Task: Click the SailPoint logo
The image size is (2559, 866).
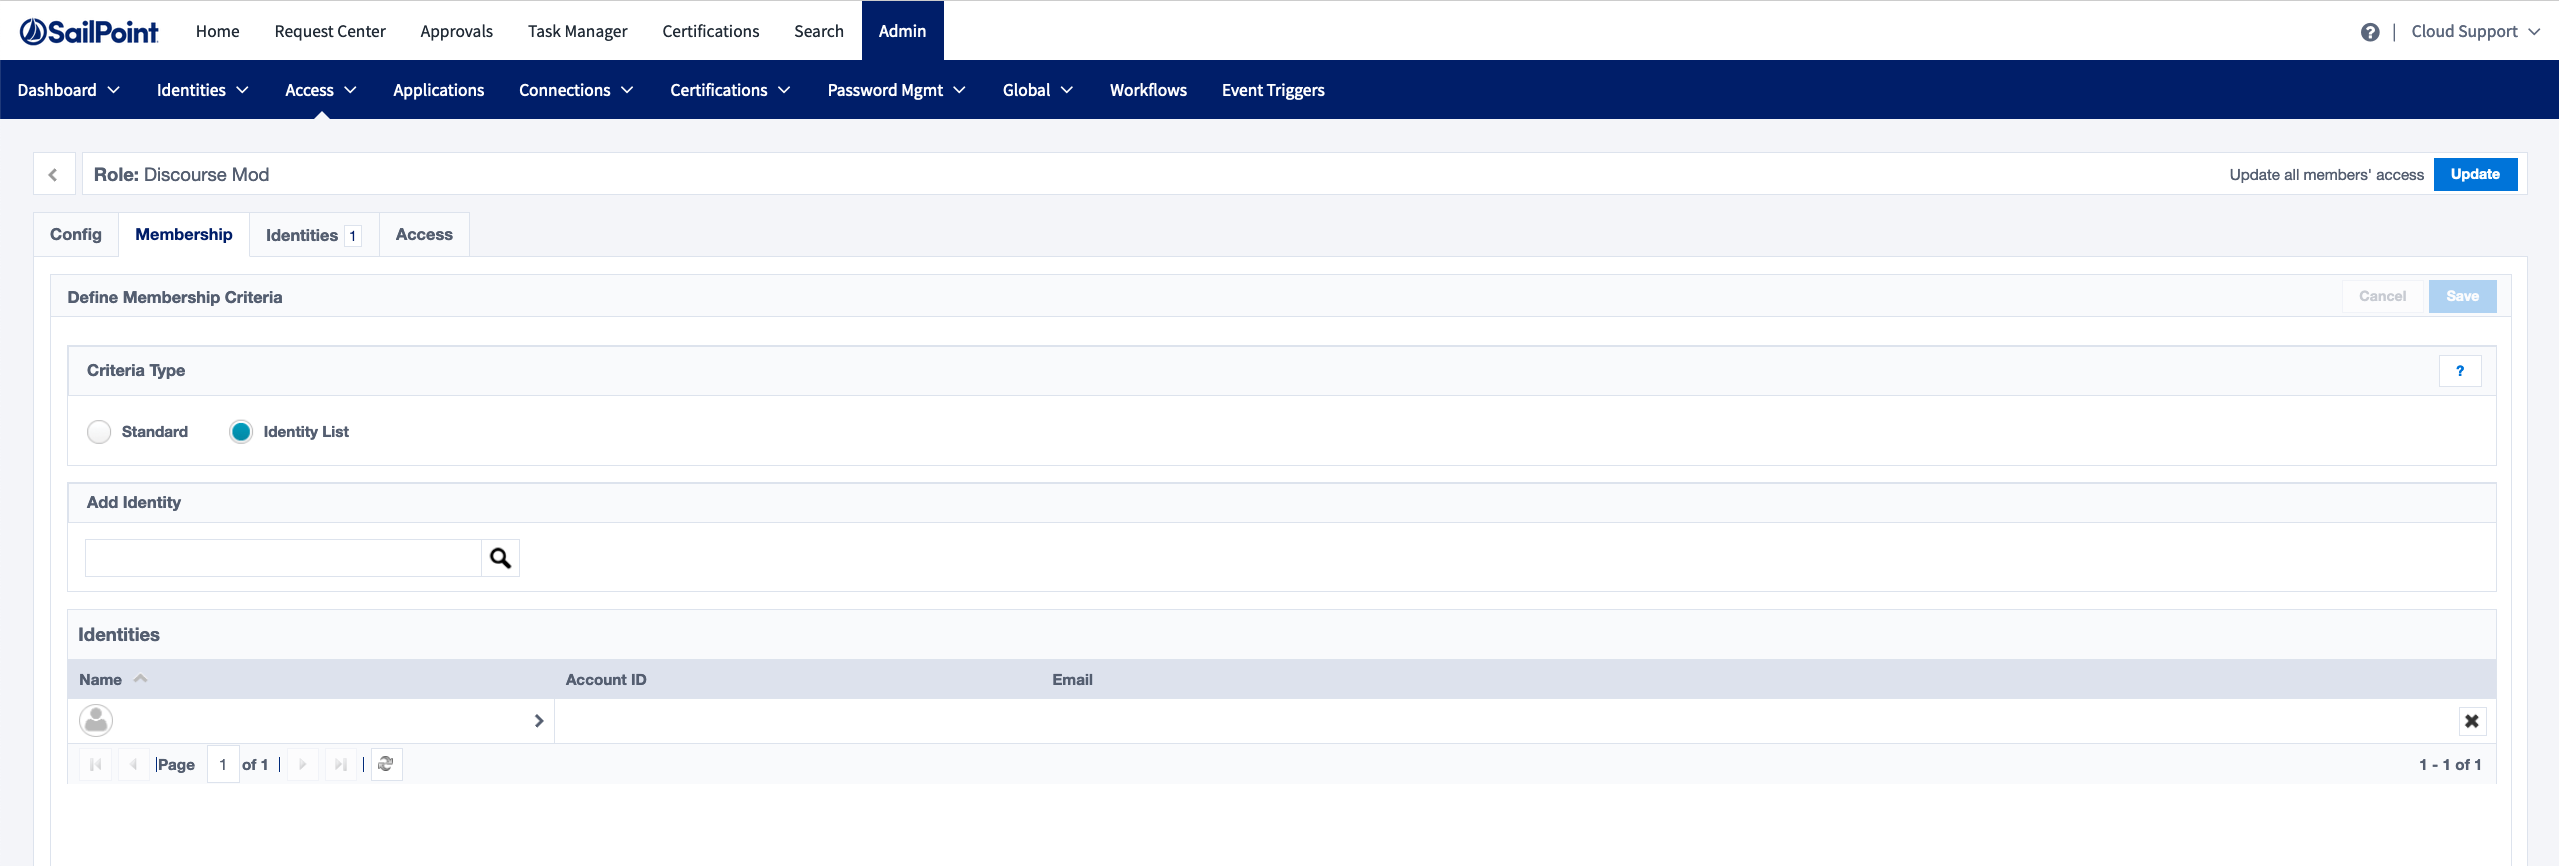Action: (89, 32)
